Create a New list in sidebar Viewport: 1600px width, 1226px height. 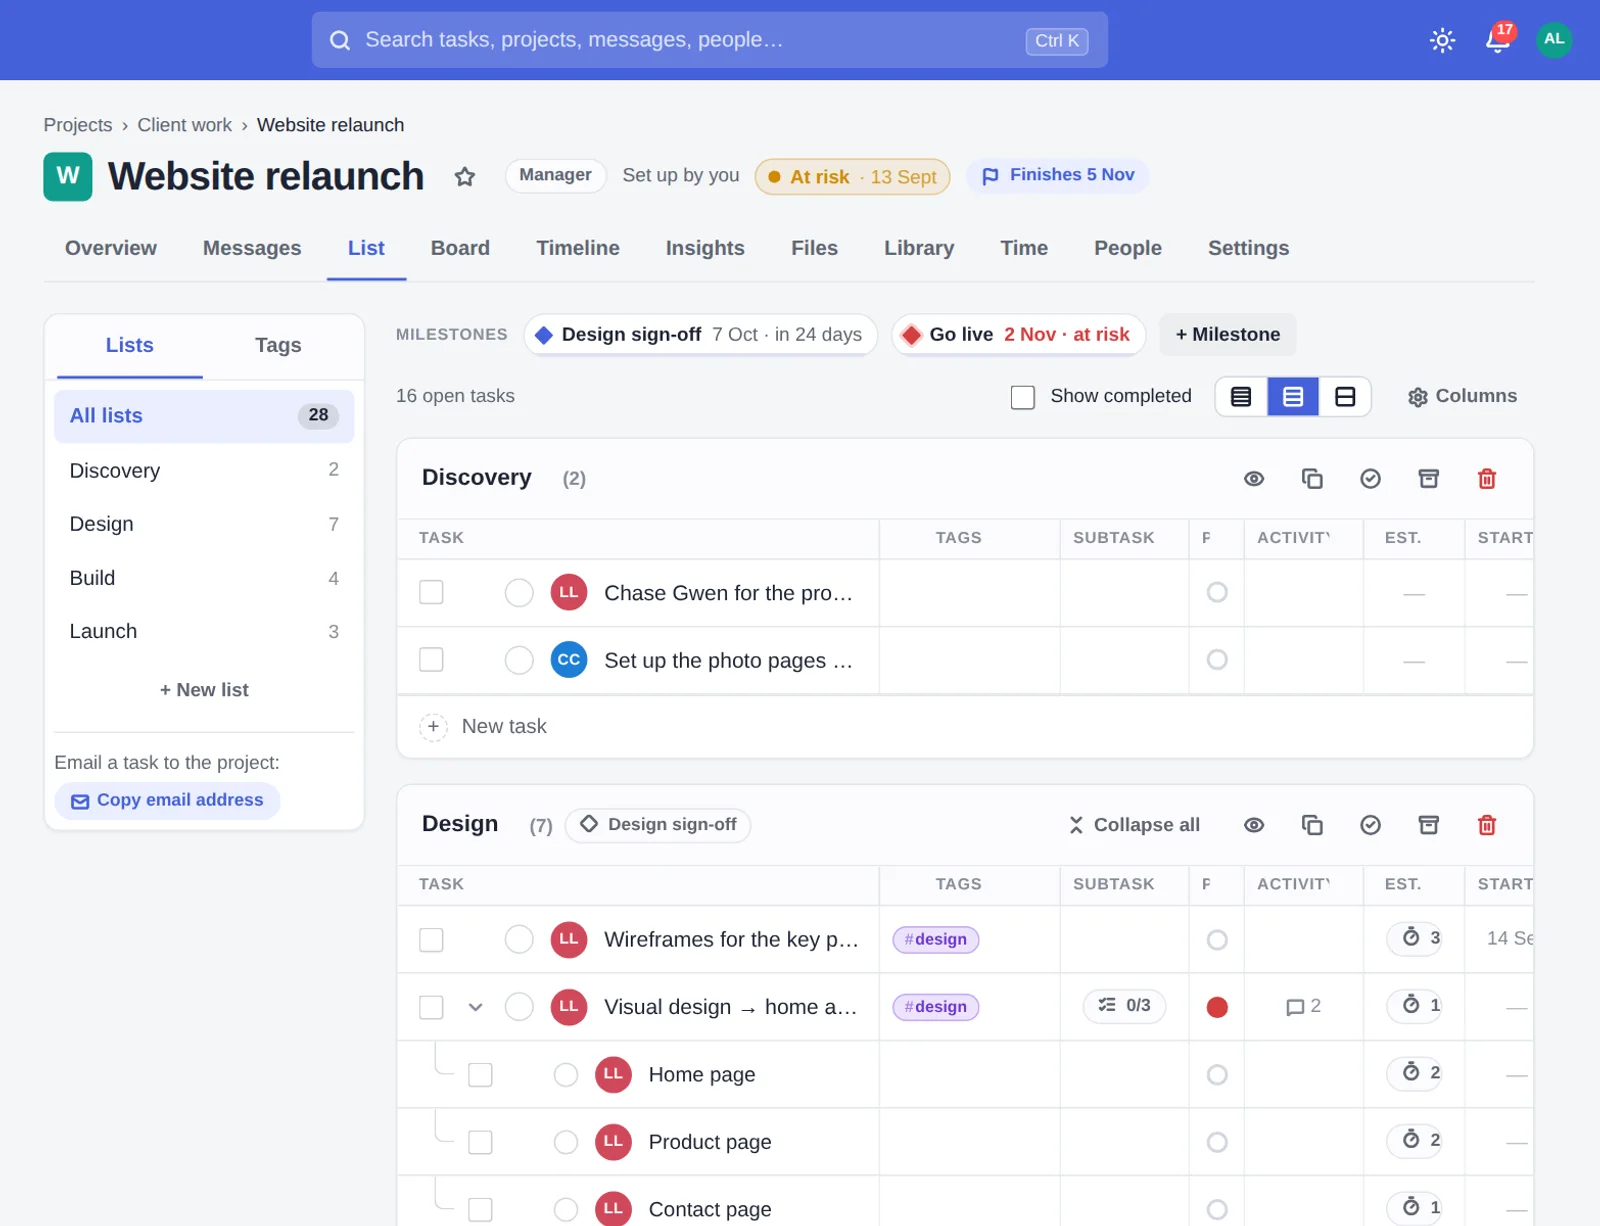204,690
